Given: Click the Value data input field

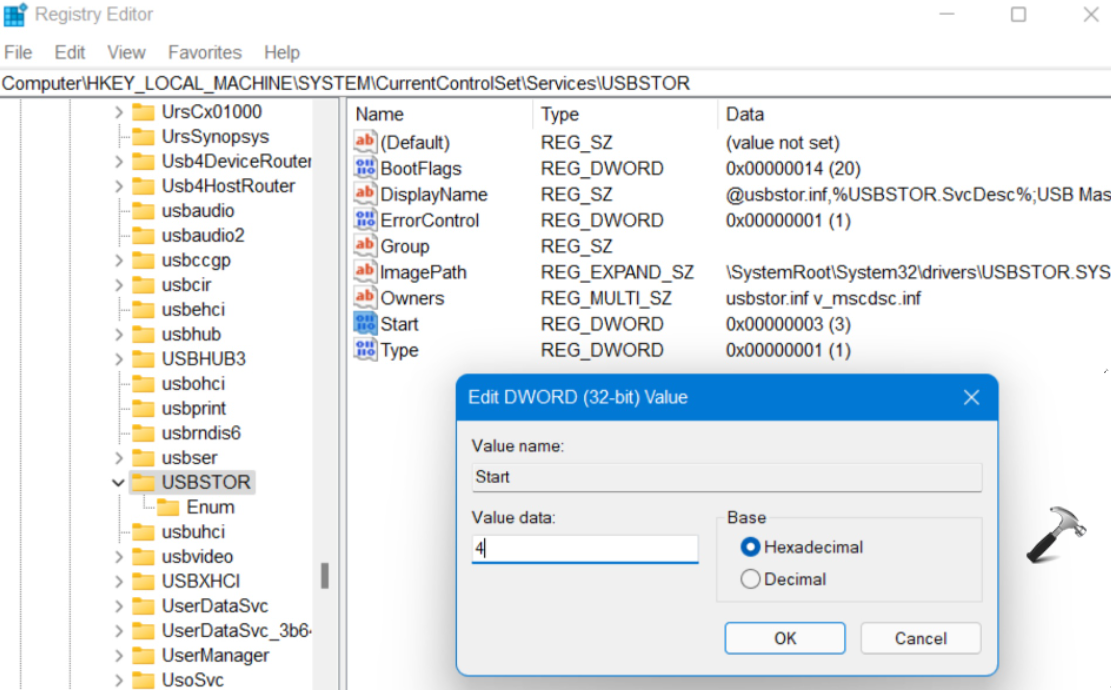Looking at the screenshot, I should click(x=584, y=549).
